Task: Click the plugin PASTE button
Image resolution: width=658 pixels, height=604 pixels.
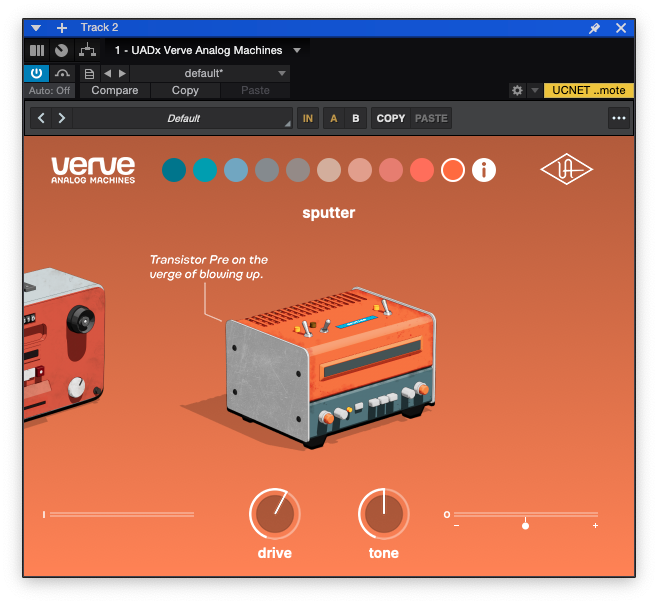Action: (431, 118)
